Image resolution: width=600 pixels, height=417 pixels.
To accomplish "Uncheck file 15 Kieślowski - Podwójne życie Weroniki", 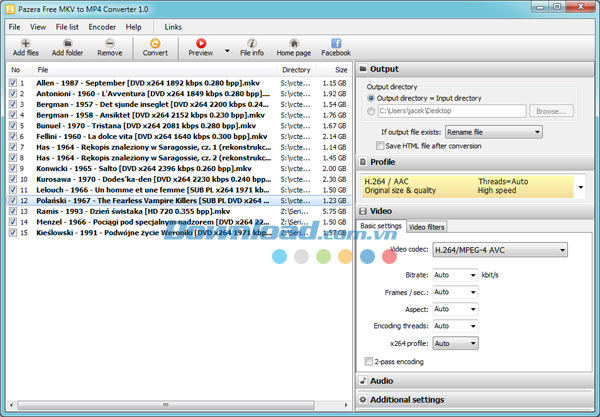I will (13, 233).
